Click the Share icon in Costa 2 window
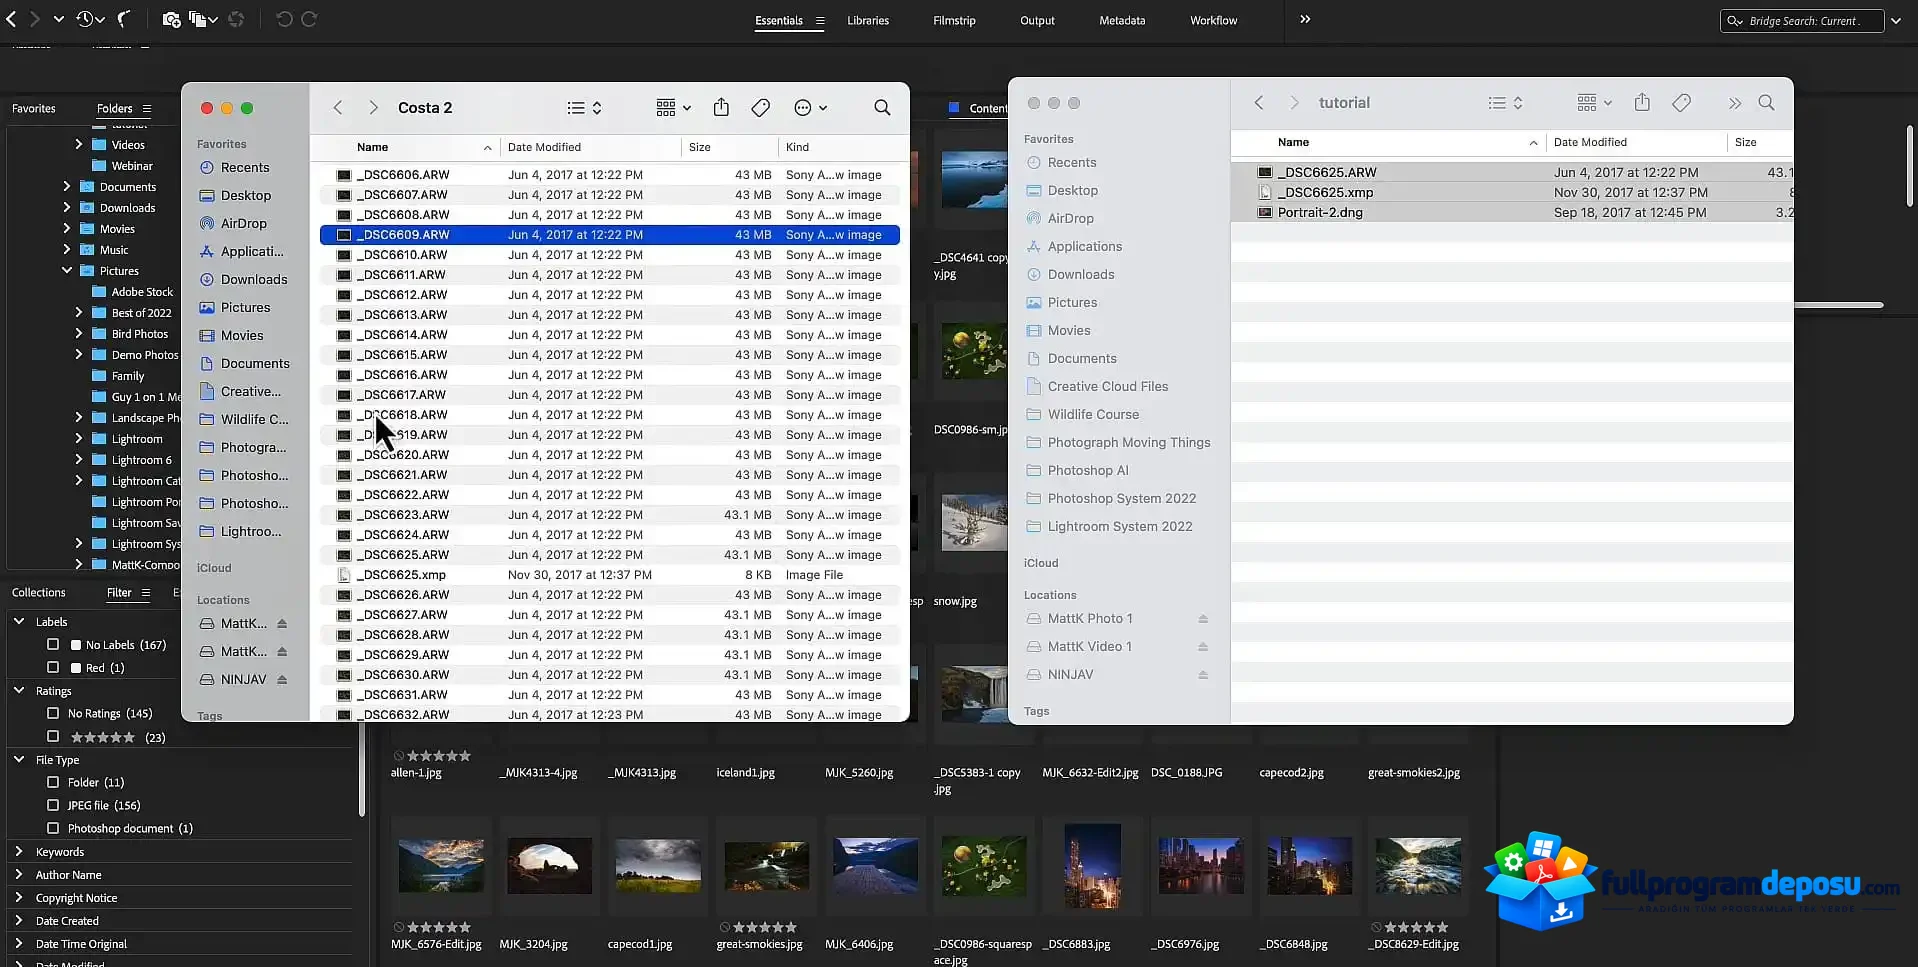Image resolution: width=1918 pixels, height=967 pixels. (721, 107)
